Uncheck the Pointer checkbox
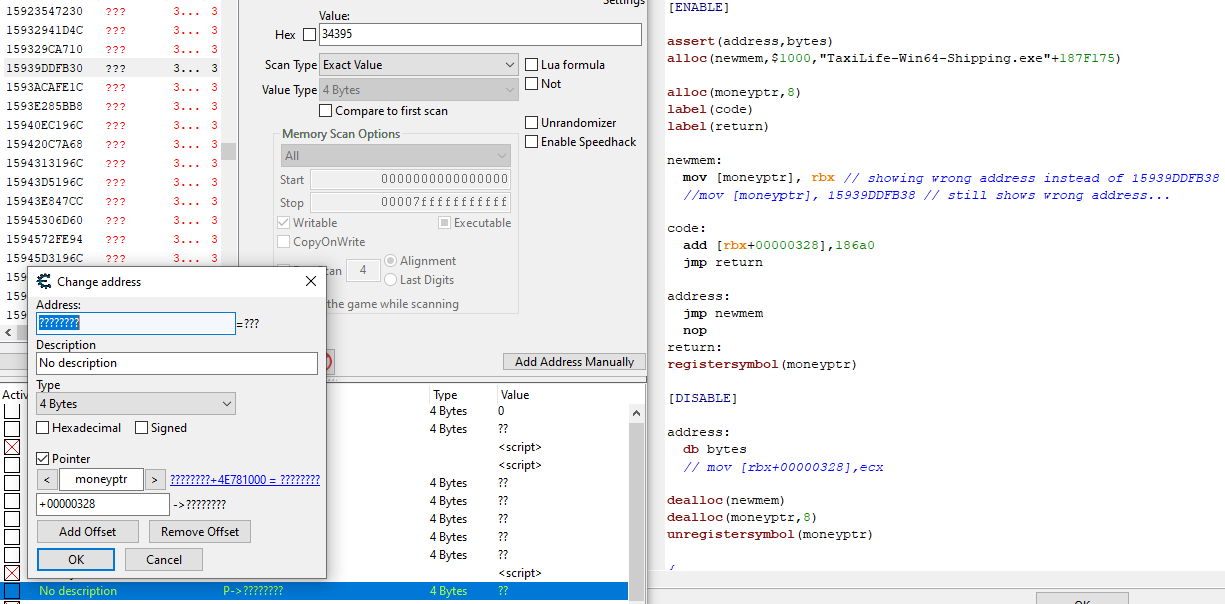Viewport: 1225px width, 604px height. click(x=43, y=459)
